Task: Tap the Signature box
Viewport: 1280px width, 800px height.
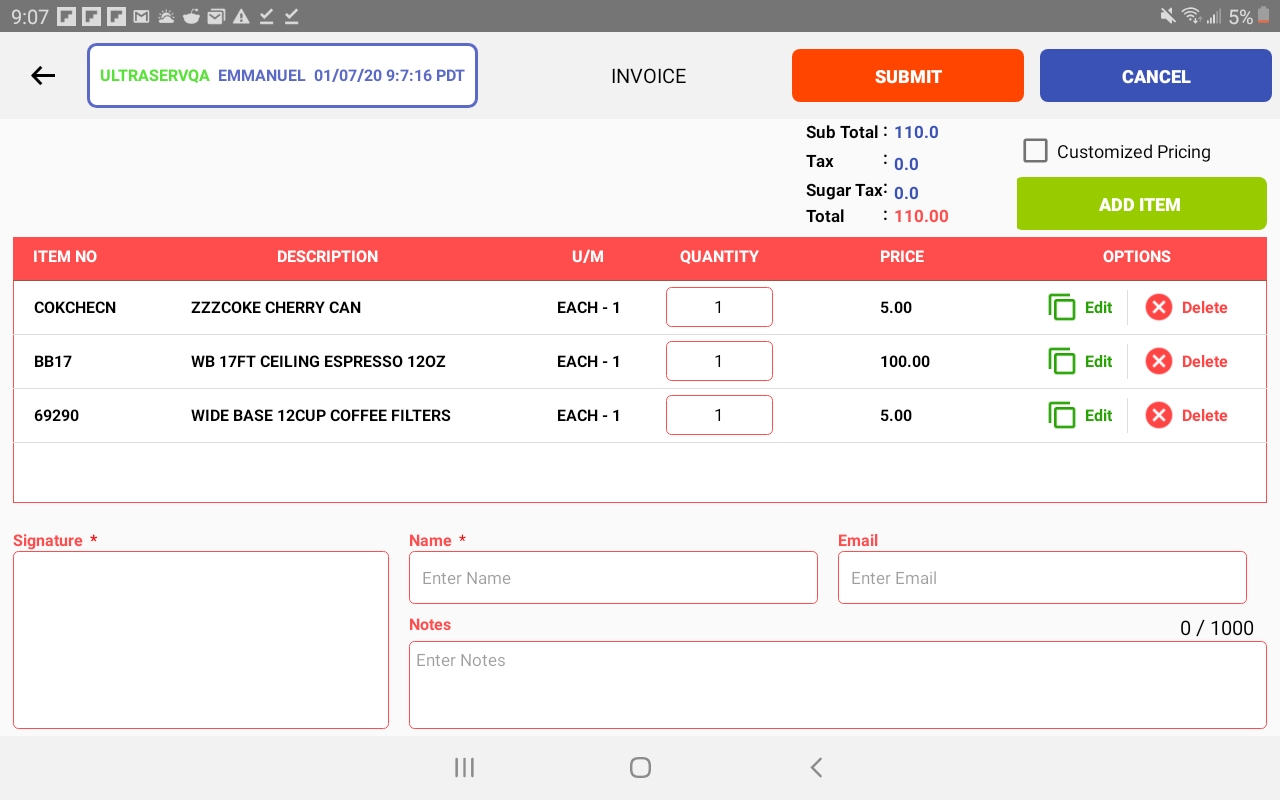Action: pos(201,640)
